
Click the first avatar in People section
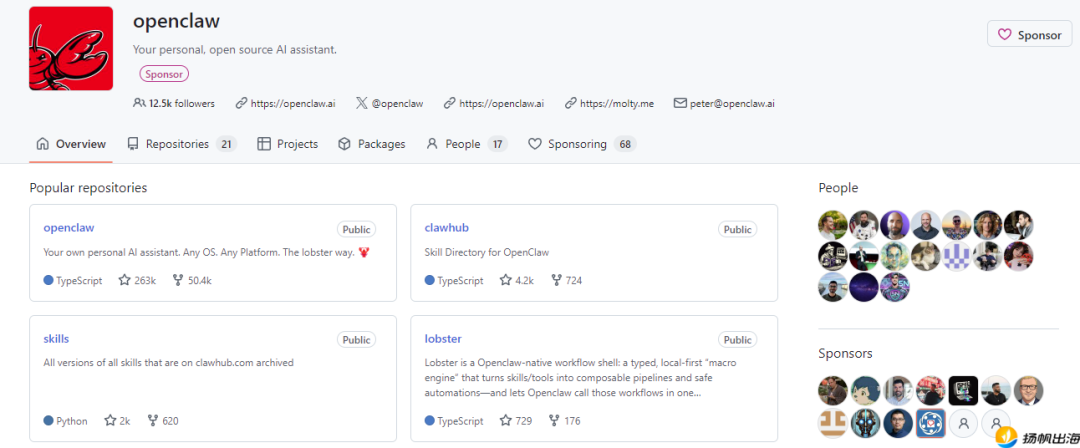click(x=832, y=224)
